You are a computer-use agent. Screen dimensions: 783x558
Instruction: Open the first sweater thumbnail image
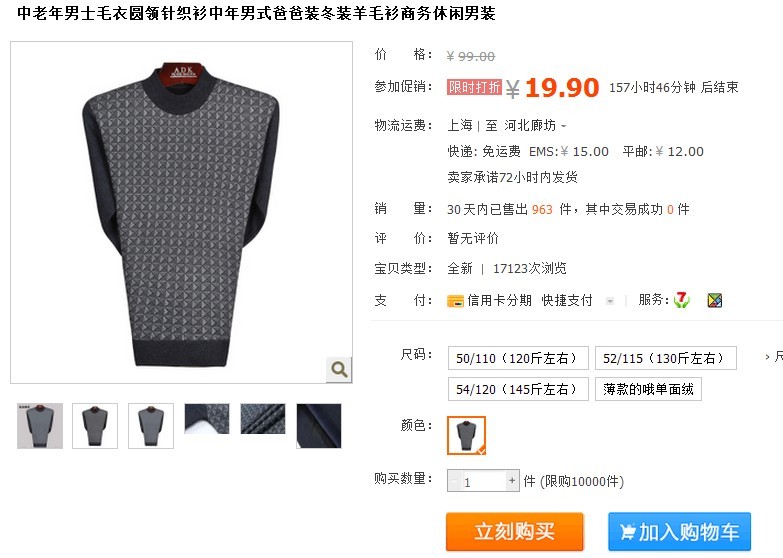(40, 426)
